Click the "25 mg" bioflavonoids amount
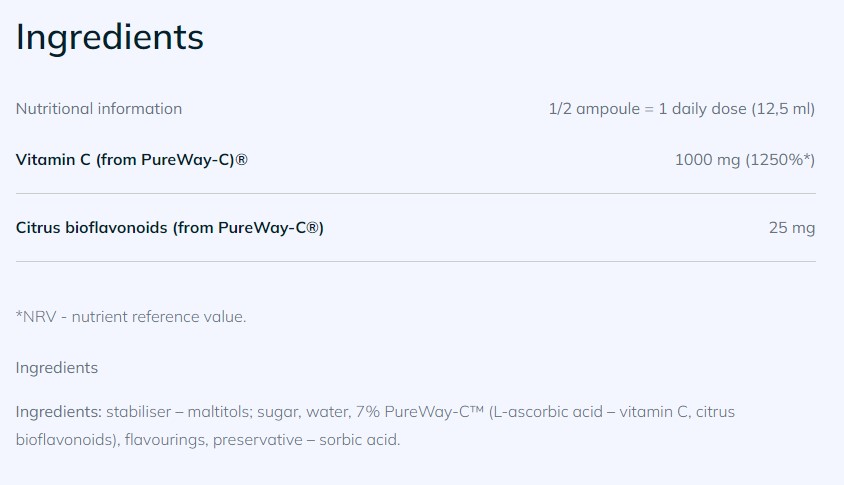The width and height of the screenshot is (844, 485). [x=792, y=227]
